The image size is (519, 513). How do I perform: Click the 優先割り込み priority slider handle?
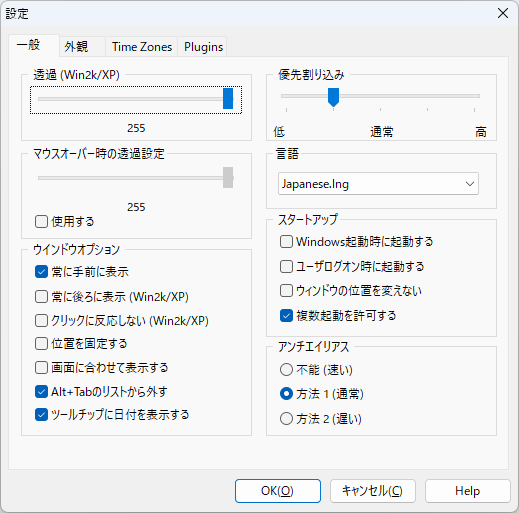coord(333,97)
